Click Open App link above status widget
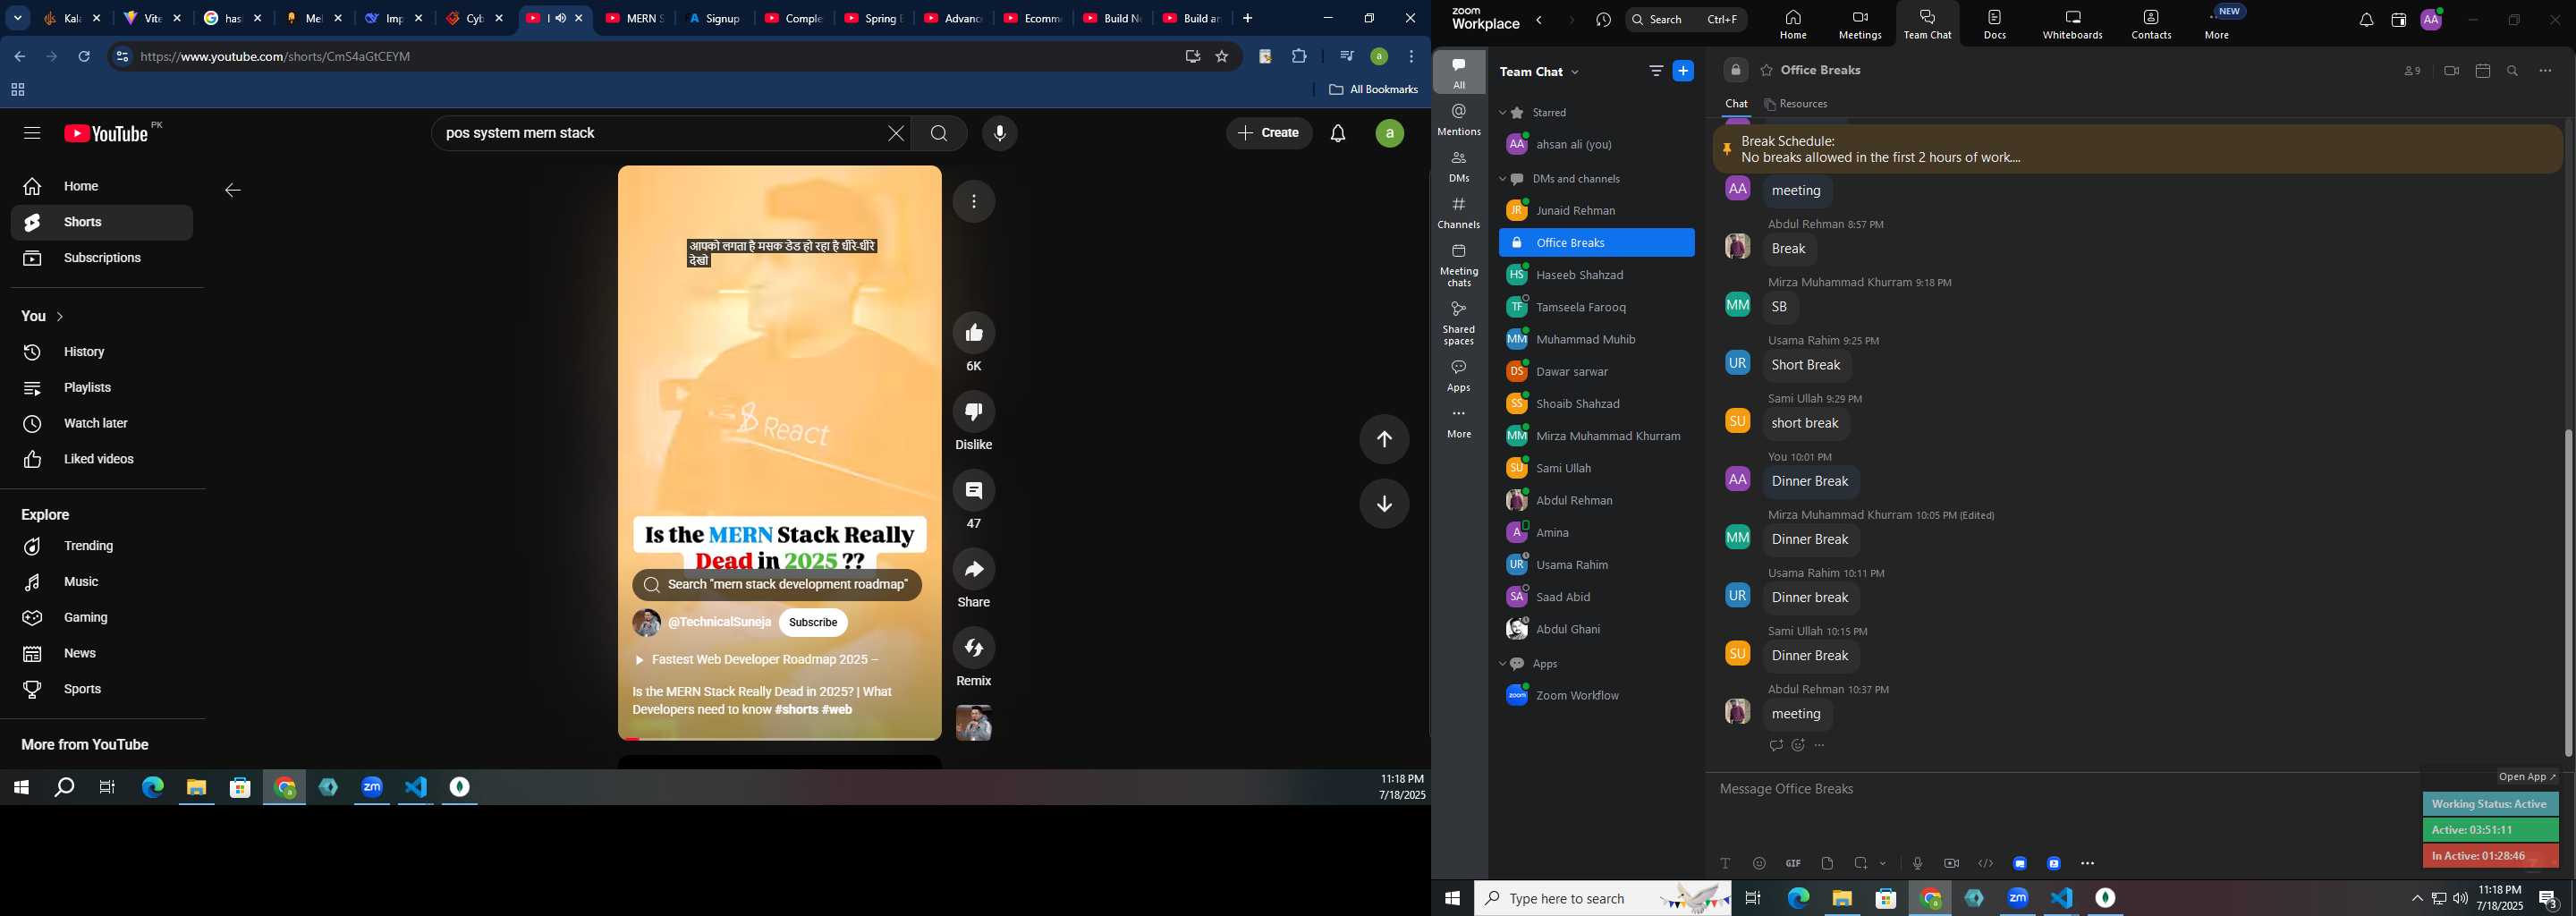2576x916 pixels. 2526,777
